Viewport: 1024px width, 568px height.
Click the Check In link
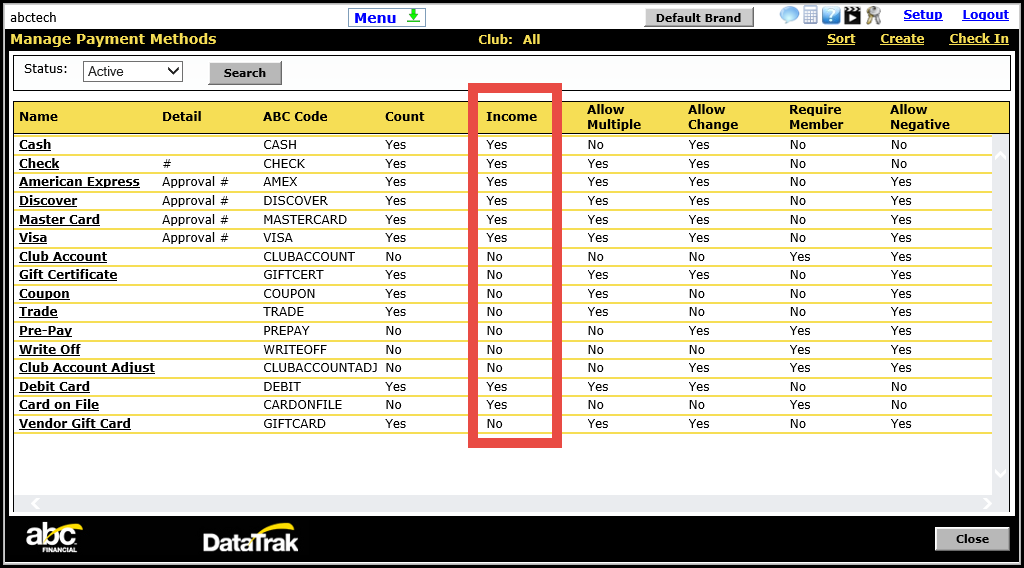point(978,39)
